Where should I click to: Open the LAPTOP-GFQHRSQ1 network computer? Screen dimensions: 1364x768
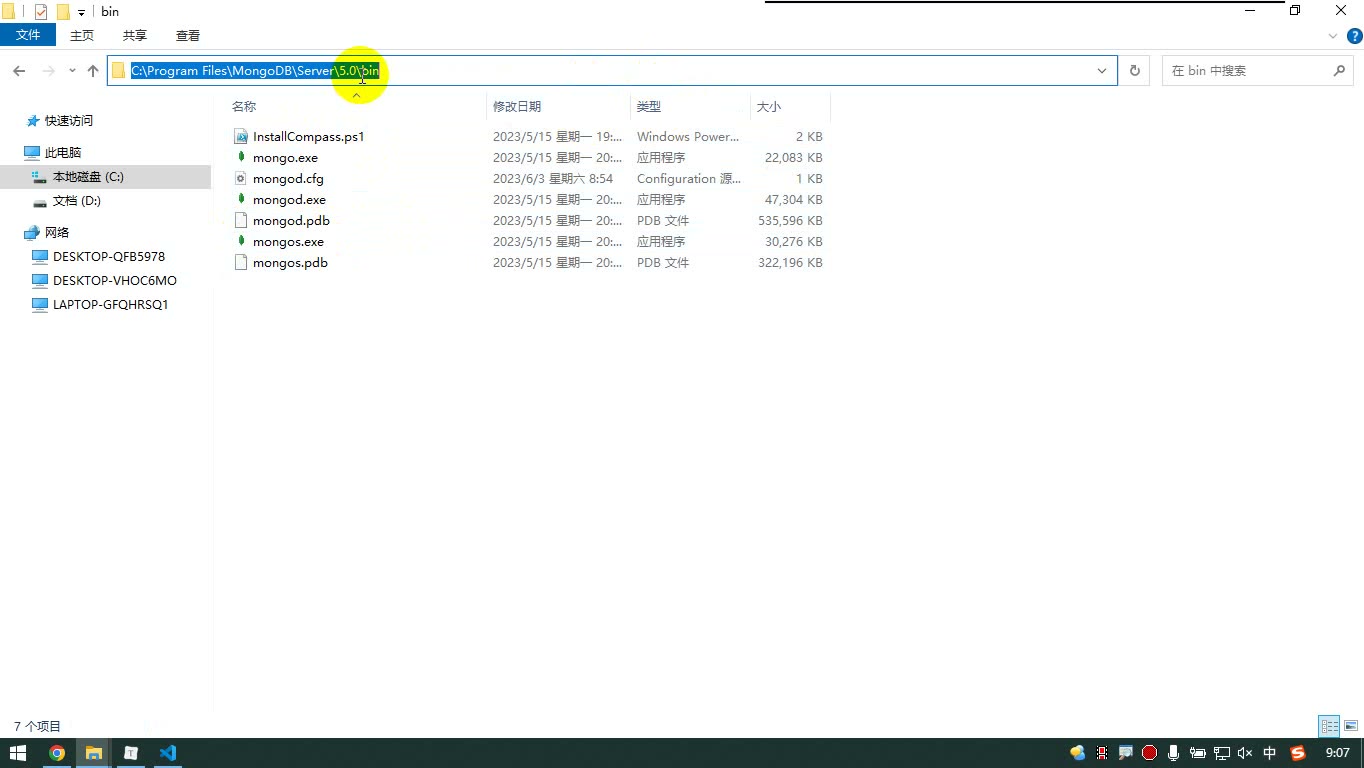(x=110, y=305)
